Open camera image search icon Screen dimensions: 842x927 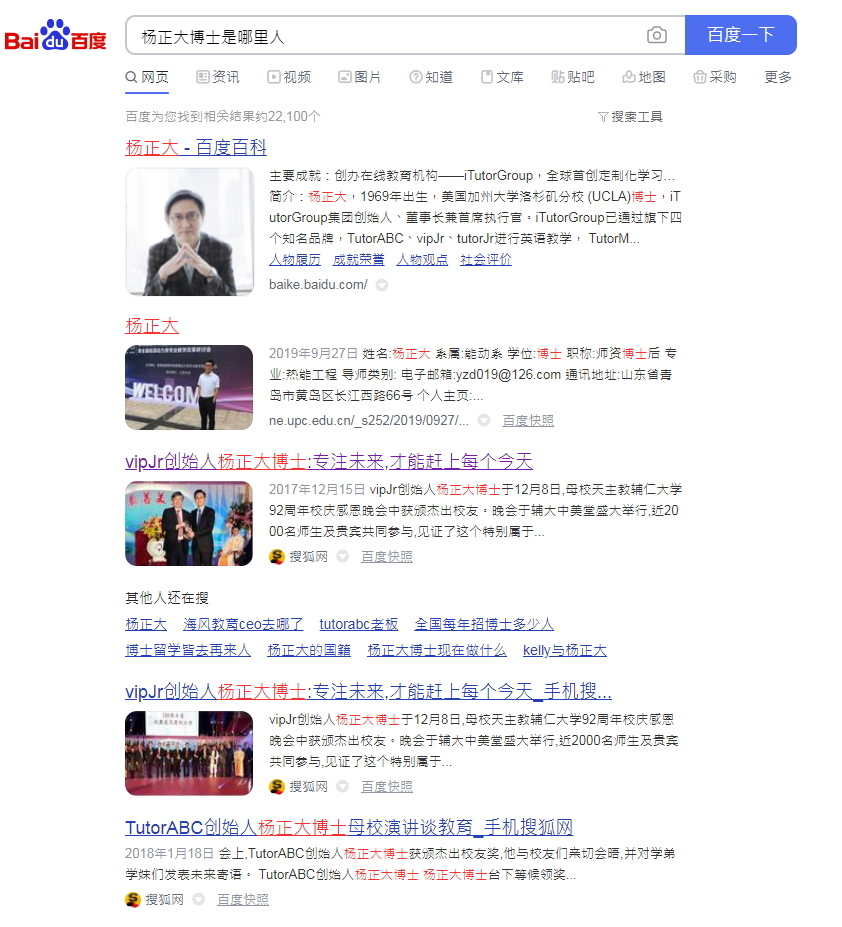(x=656, y=35)
